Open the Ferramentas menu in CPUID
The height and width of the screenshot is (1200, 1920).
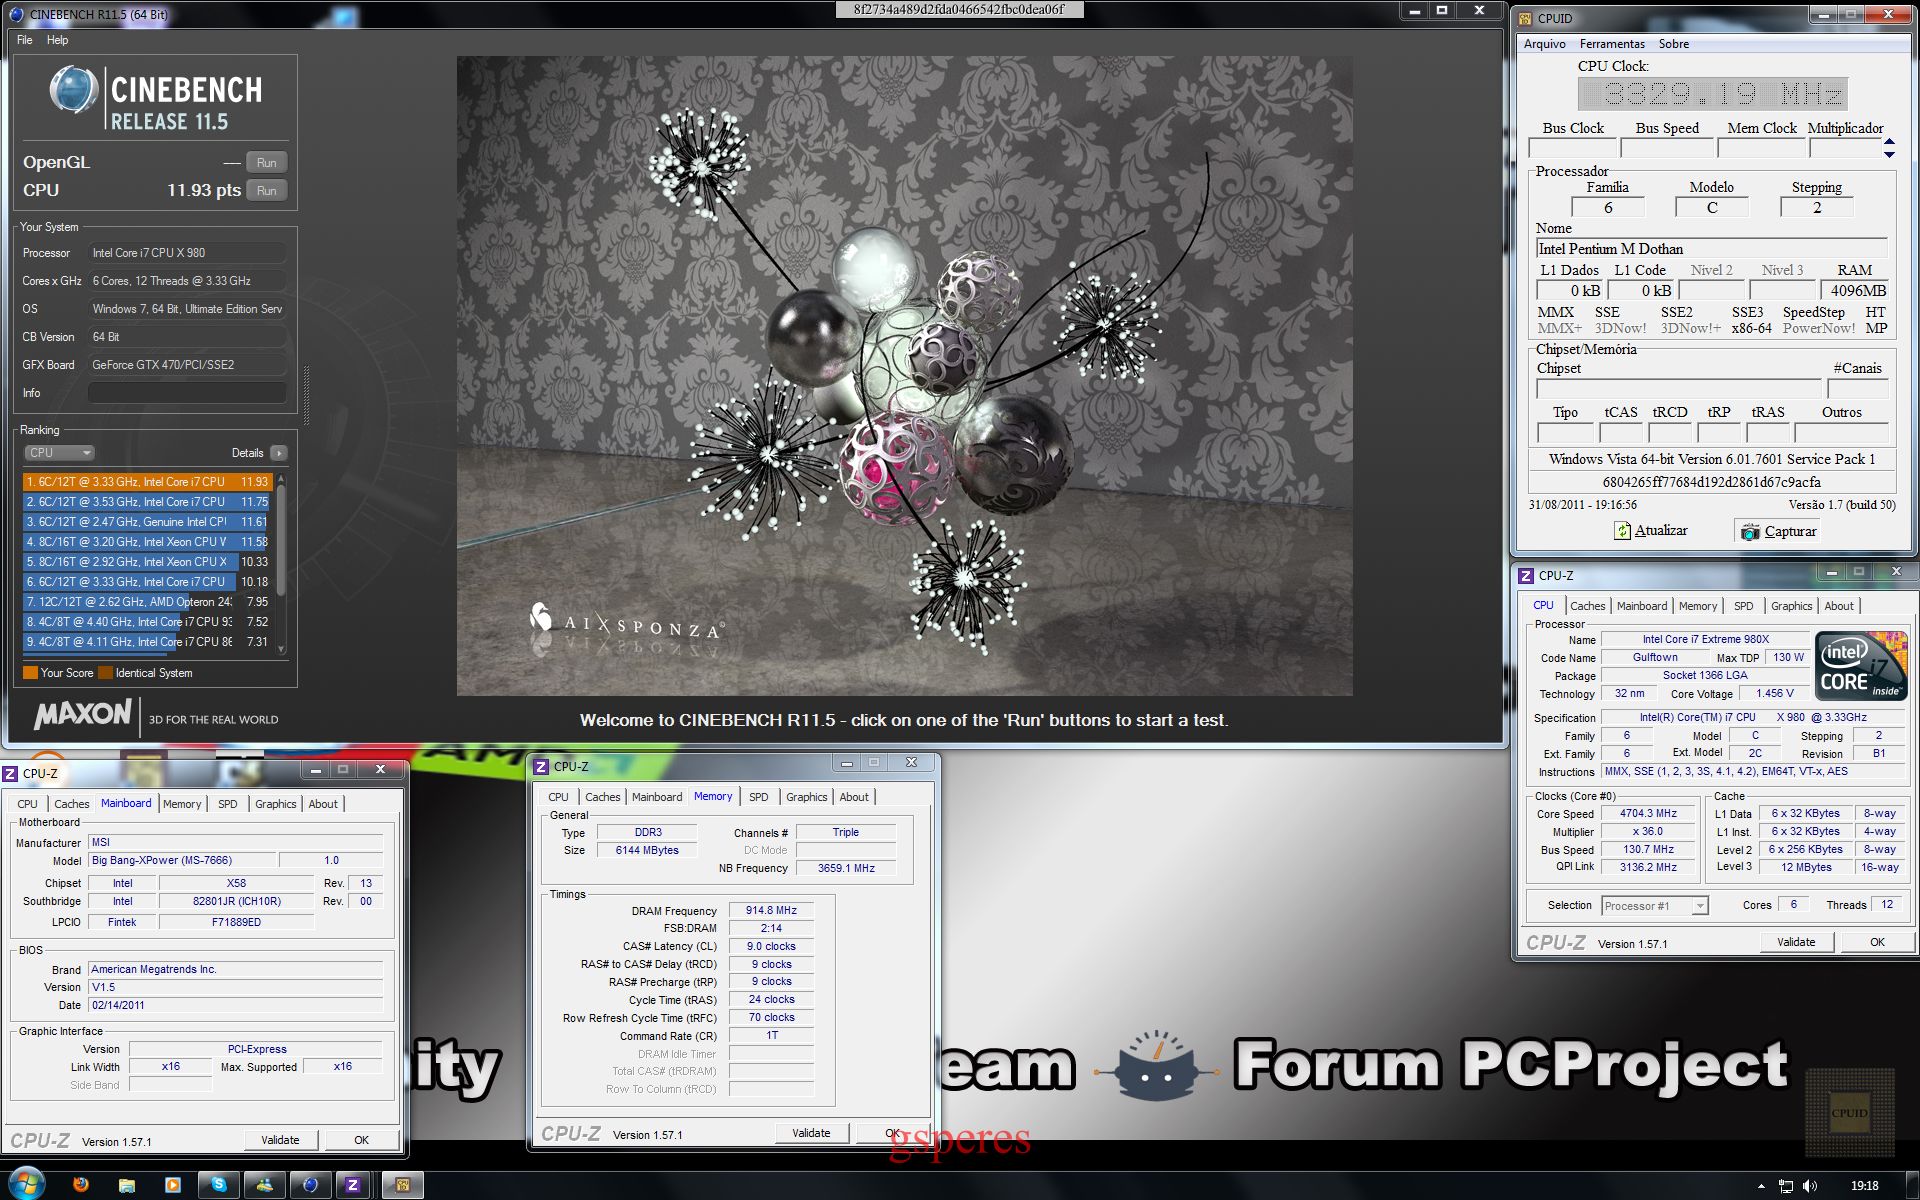1612,44
